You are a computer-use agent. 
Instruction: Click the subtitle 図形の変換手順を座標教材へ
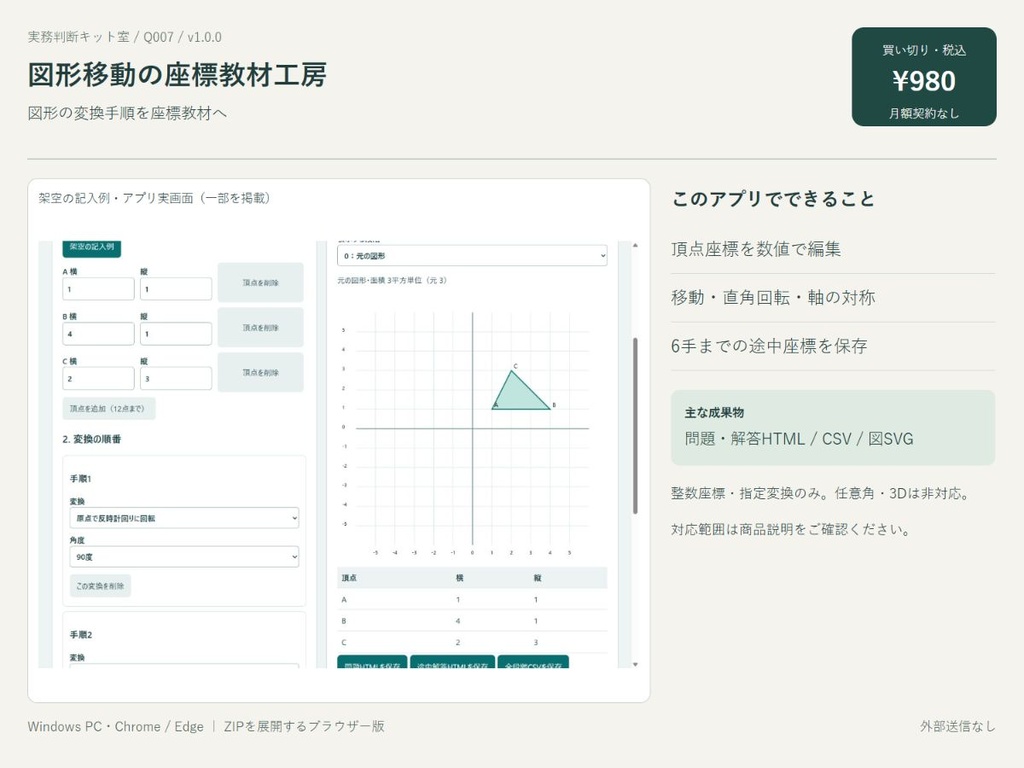point(127,113)
